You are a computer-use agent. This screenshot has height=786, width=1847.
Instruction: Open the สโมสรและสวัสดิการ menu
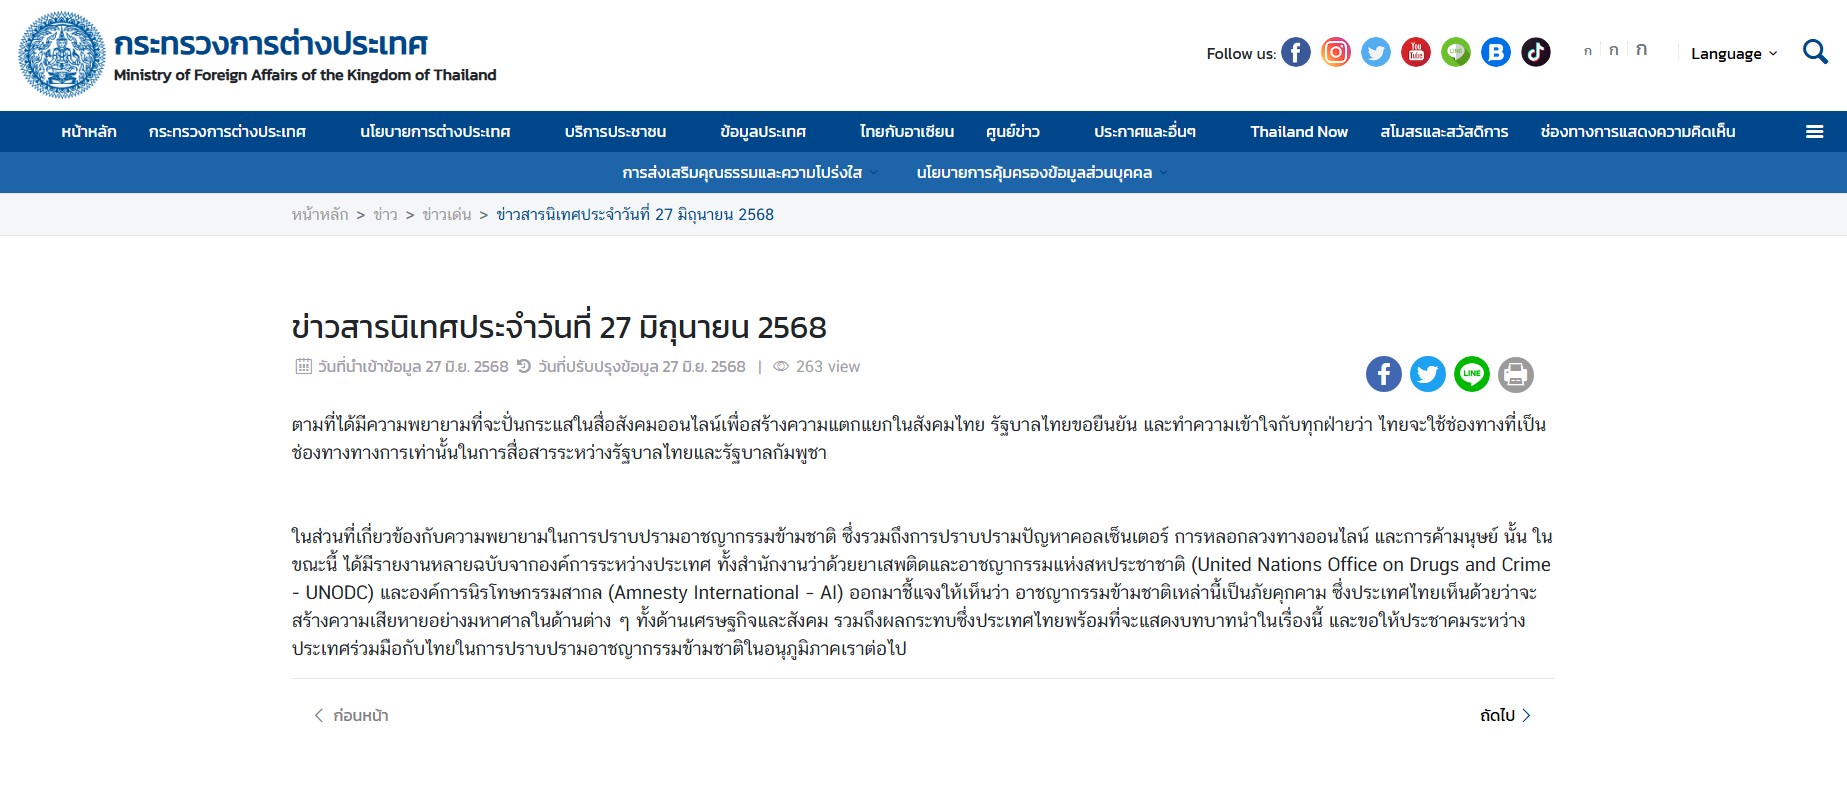(x=1444, y=132)
